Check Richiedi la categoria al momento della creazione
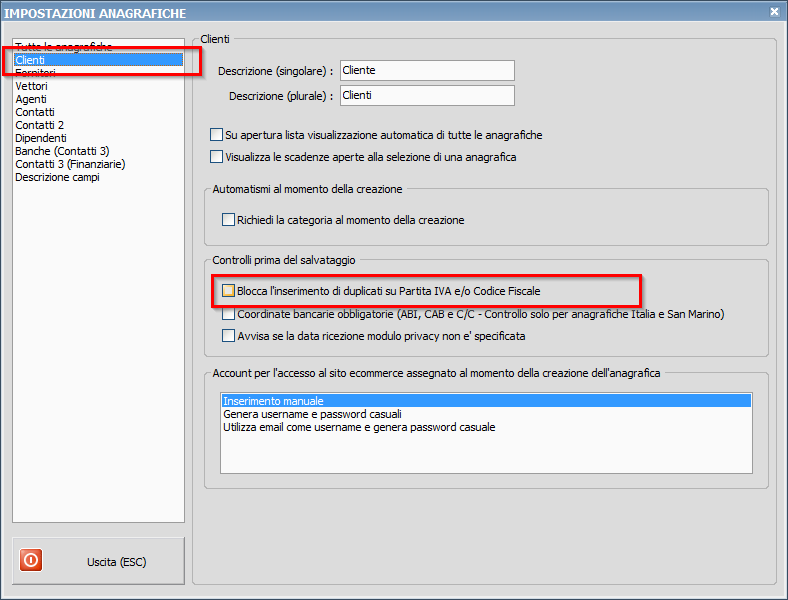Viewport: 788px width, 600px height. click(x=228, y=220)
